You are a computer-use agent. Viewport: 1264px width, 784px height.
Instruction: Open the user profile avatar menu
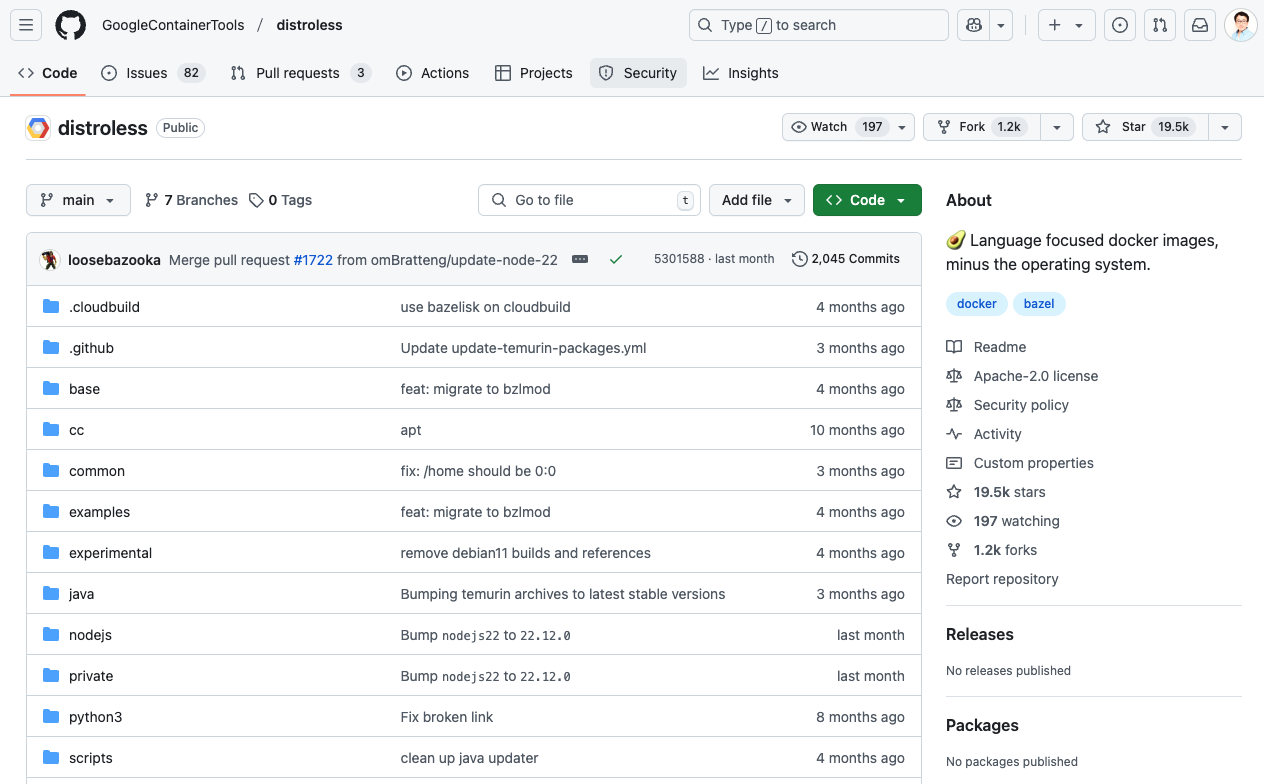tap(1241, 25)
